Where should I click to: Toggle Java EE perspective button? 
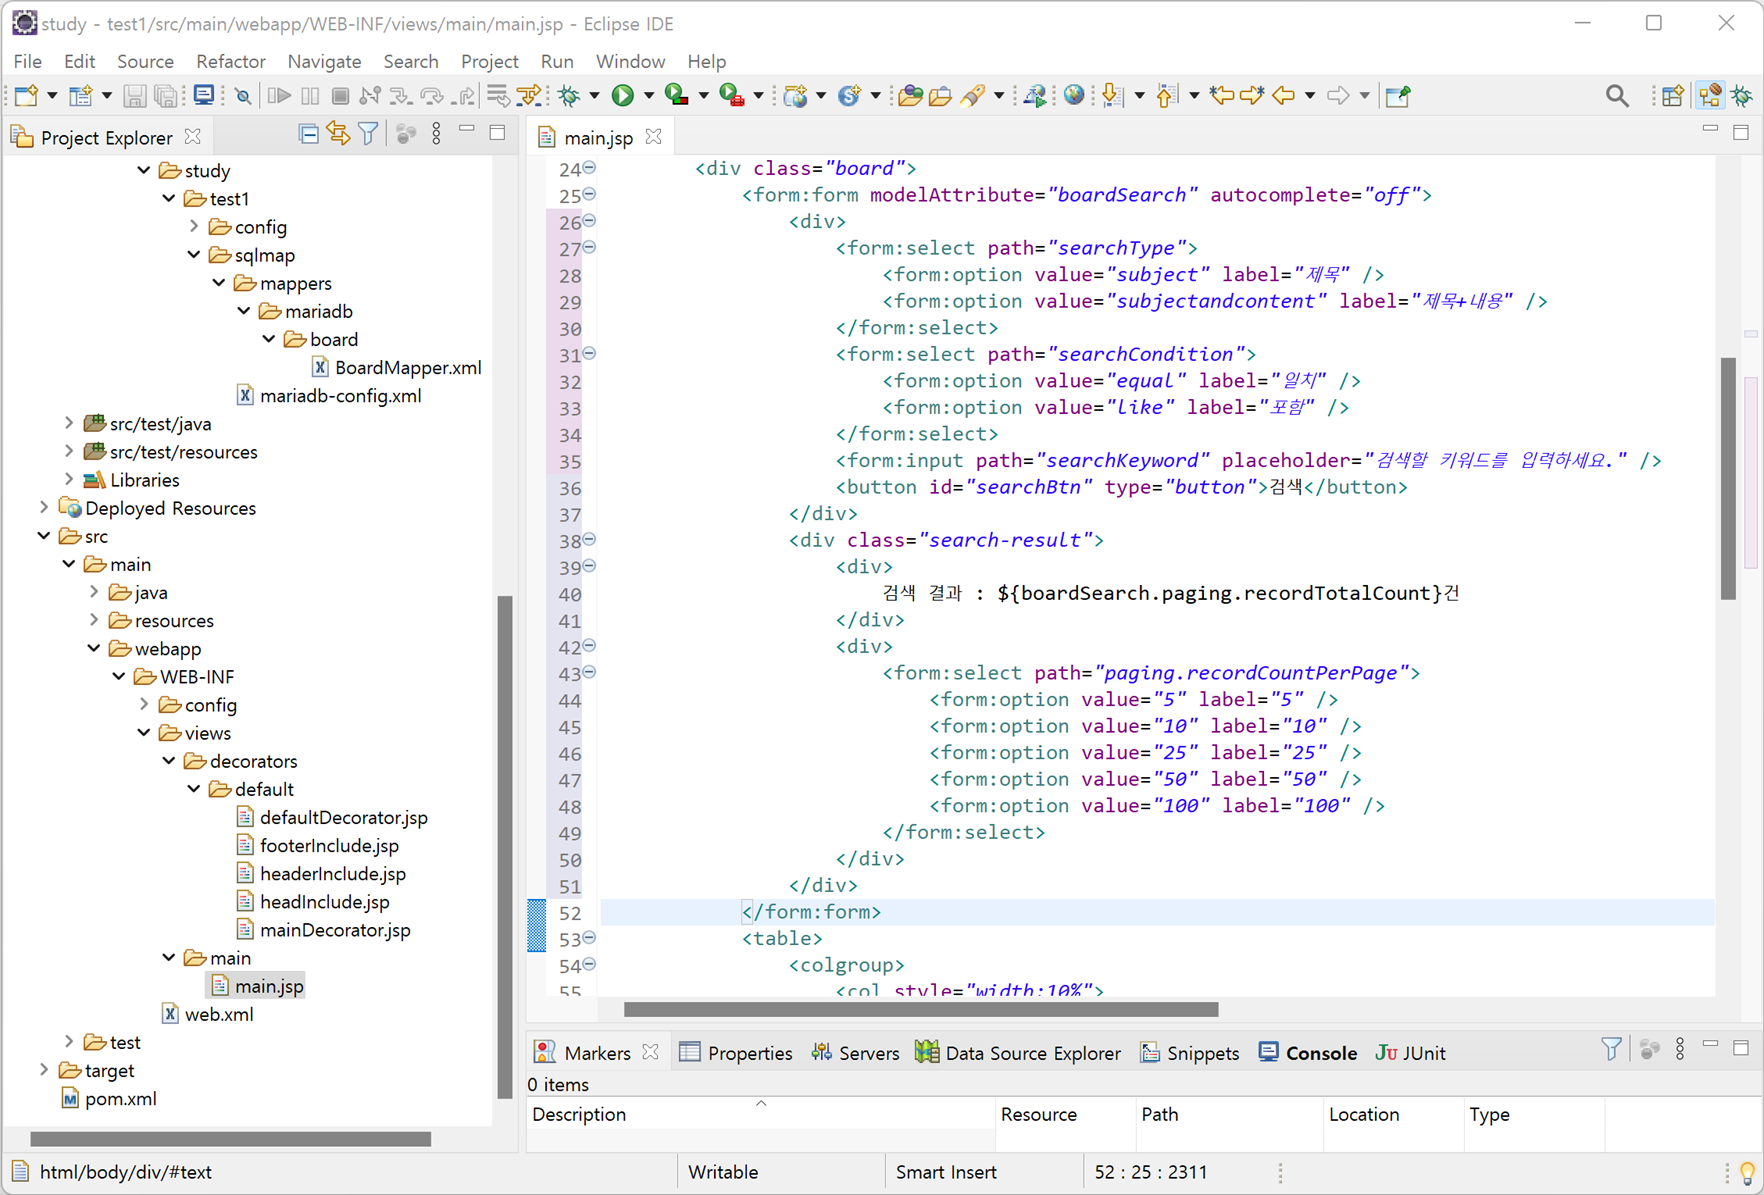pos(1710,96)
